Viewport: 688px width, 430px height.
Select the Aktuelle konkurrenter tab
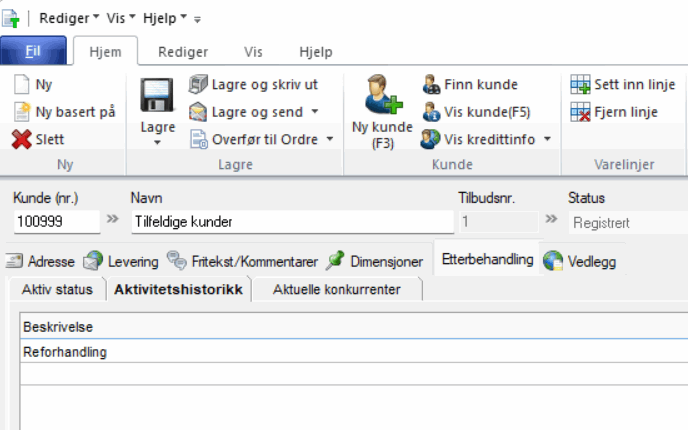(336, 290)
